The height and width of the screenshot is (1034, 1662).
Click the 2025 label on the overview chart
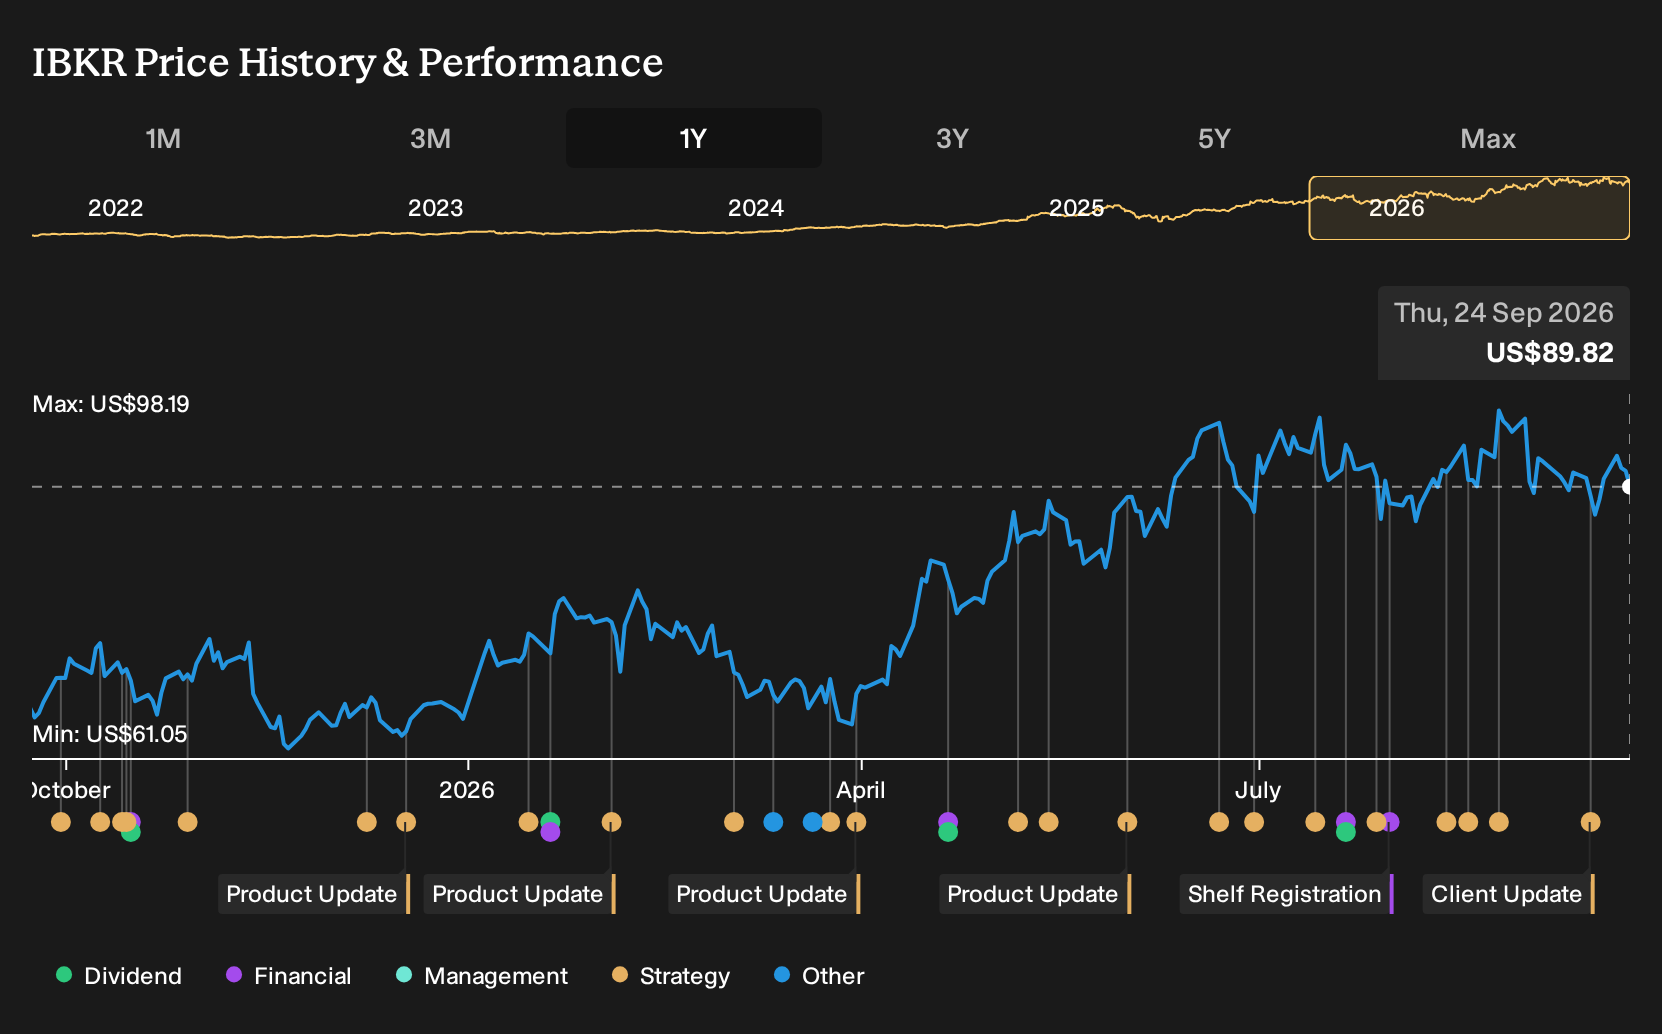pyautogui.click(x=1076, y=208)
